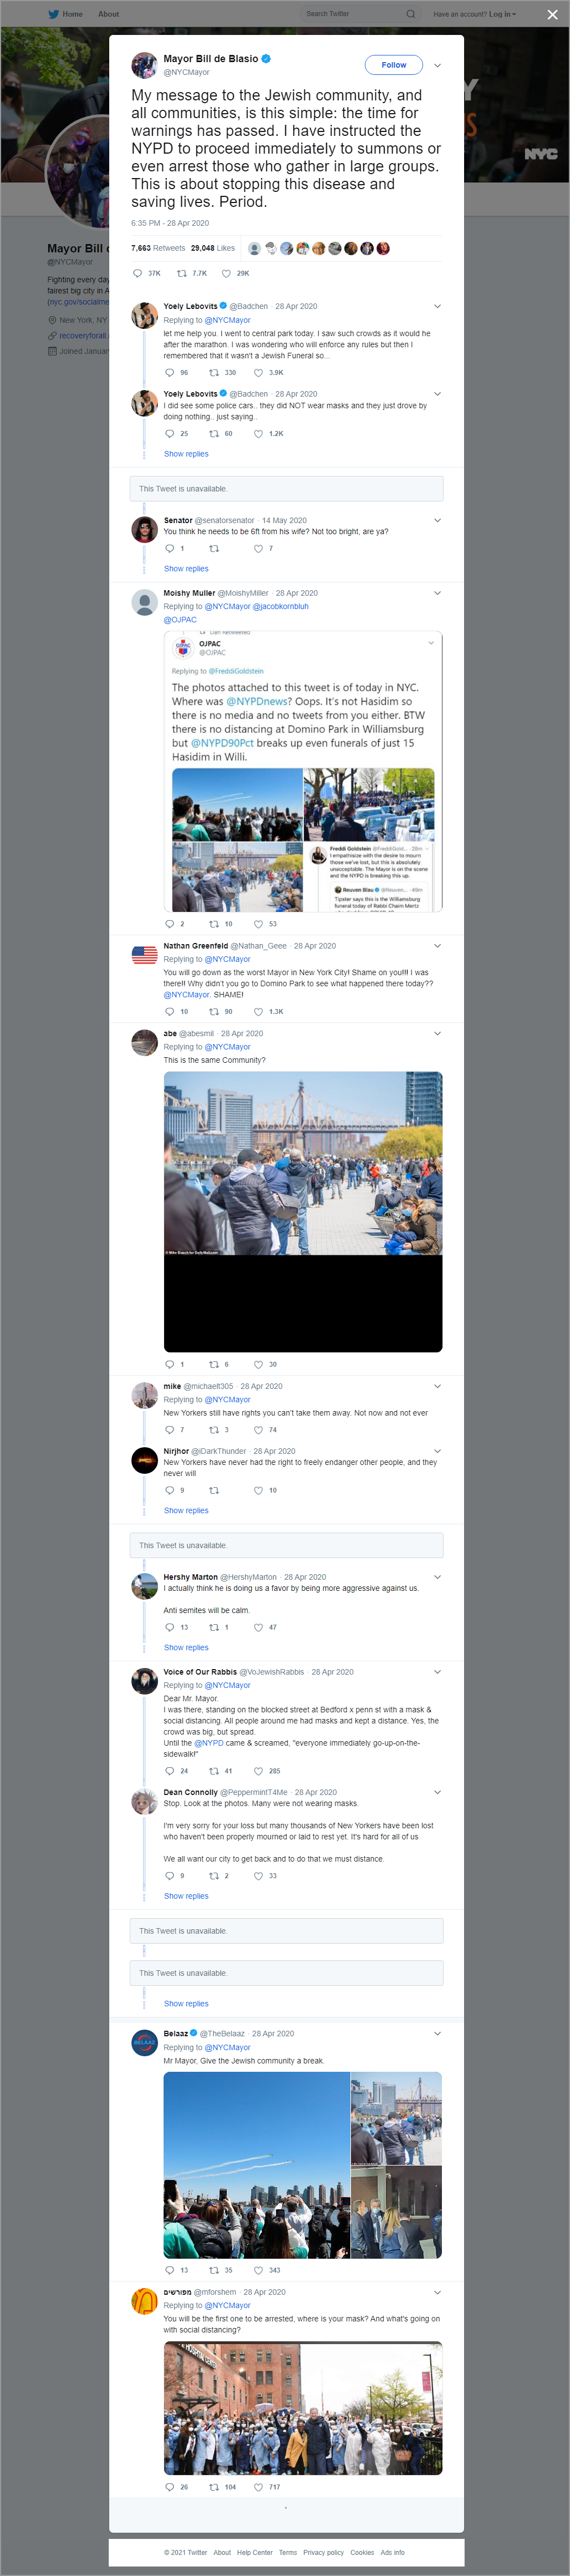
Task: Like Moishy Muller tweet with 53 likes
Action: [259, 924]
